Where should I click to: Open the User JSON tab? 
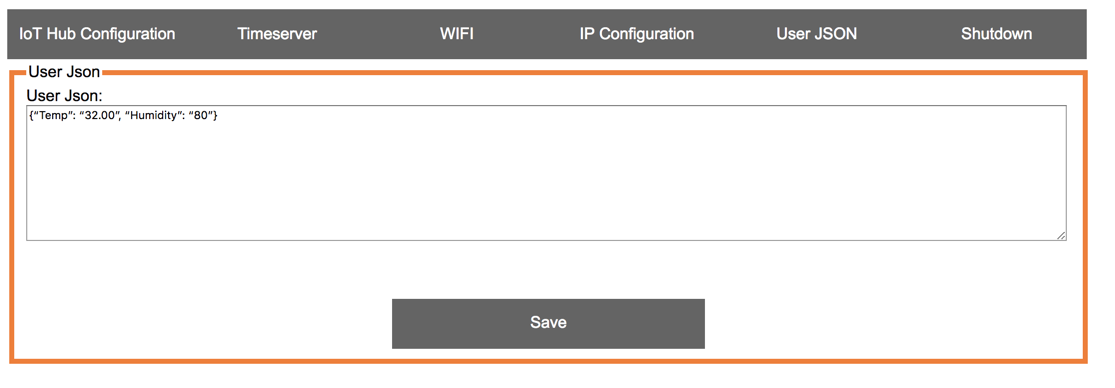(x=816, y=33)
